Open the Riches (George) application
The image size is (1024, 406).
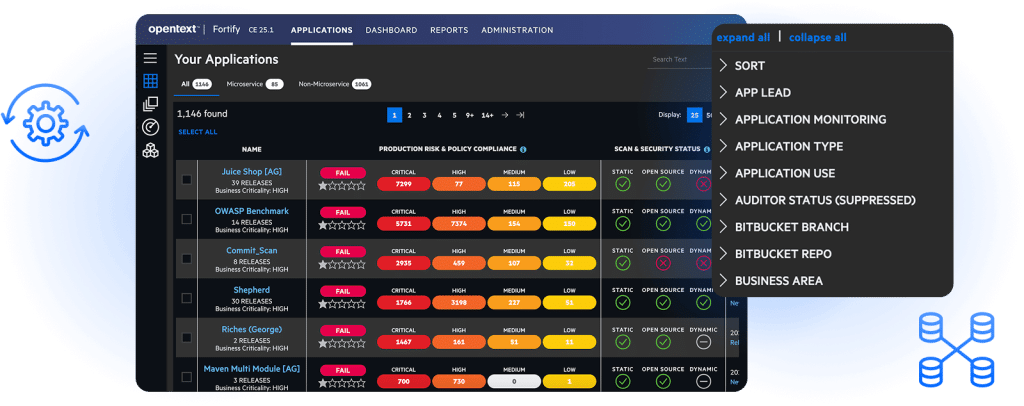coord(251,330)
